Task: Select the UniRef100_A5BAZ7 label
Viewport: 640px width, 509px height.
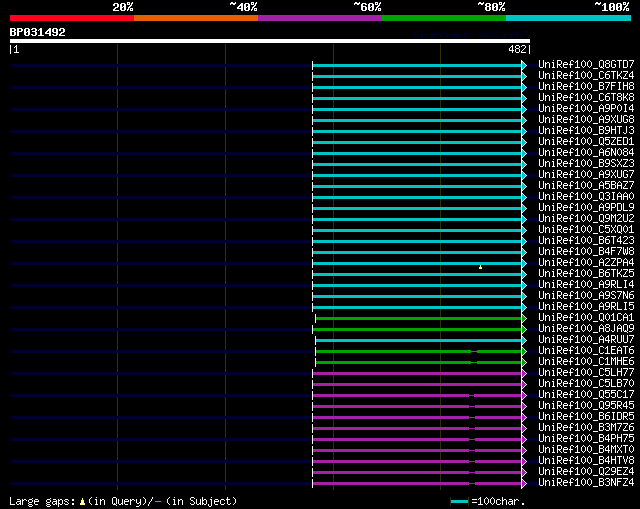Action: tap(586, 186)
